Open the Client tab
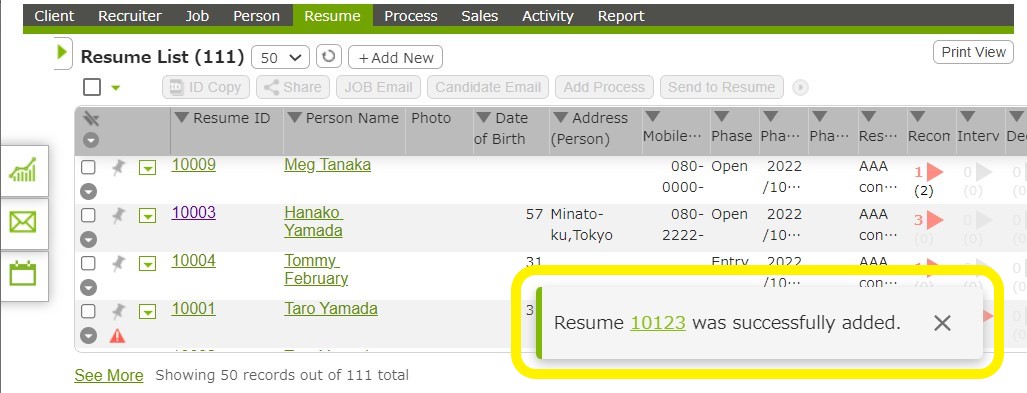Image resolution: width=1027 pixels, height=393 pixels. pos(54,16)
